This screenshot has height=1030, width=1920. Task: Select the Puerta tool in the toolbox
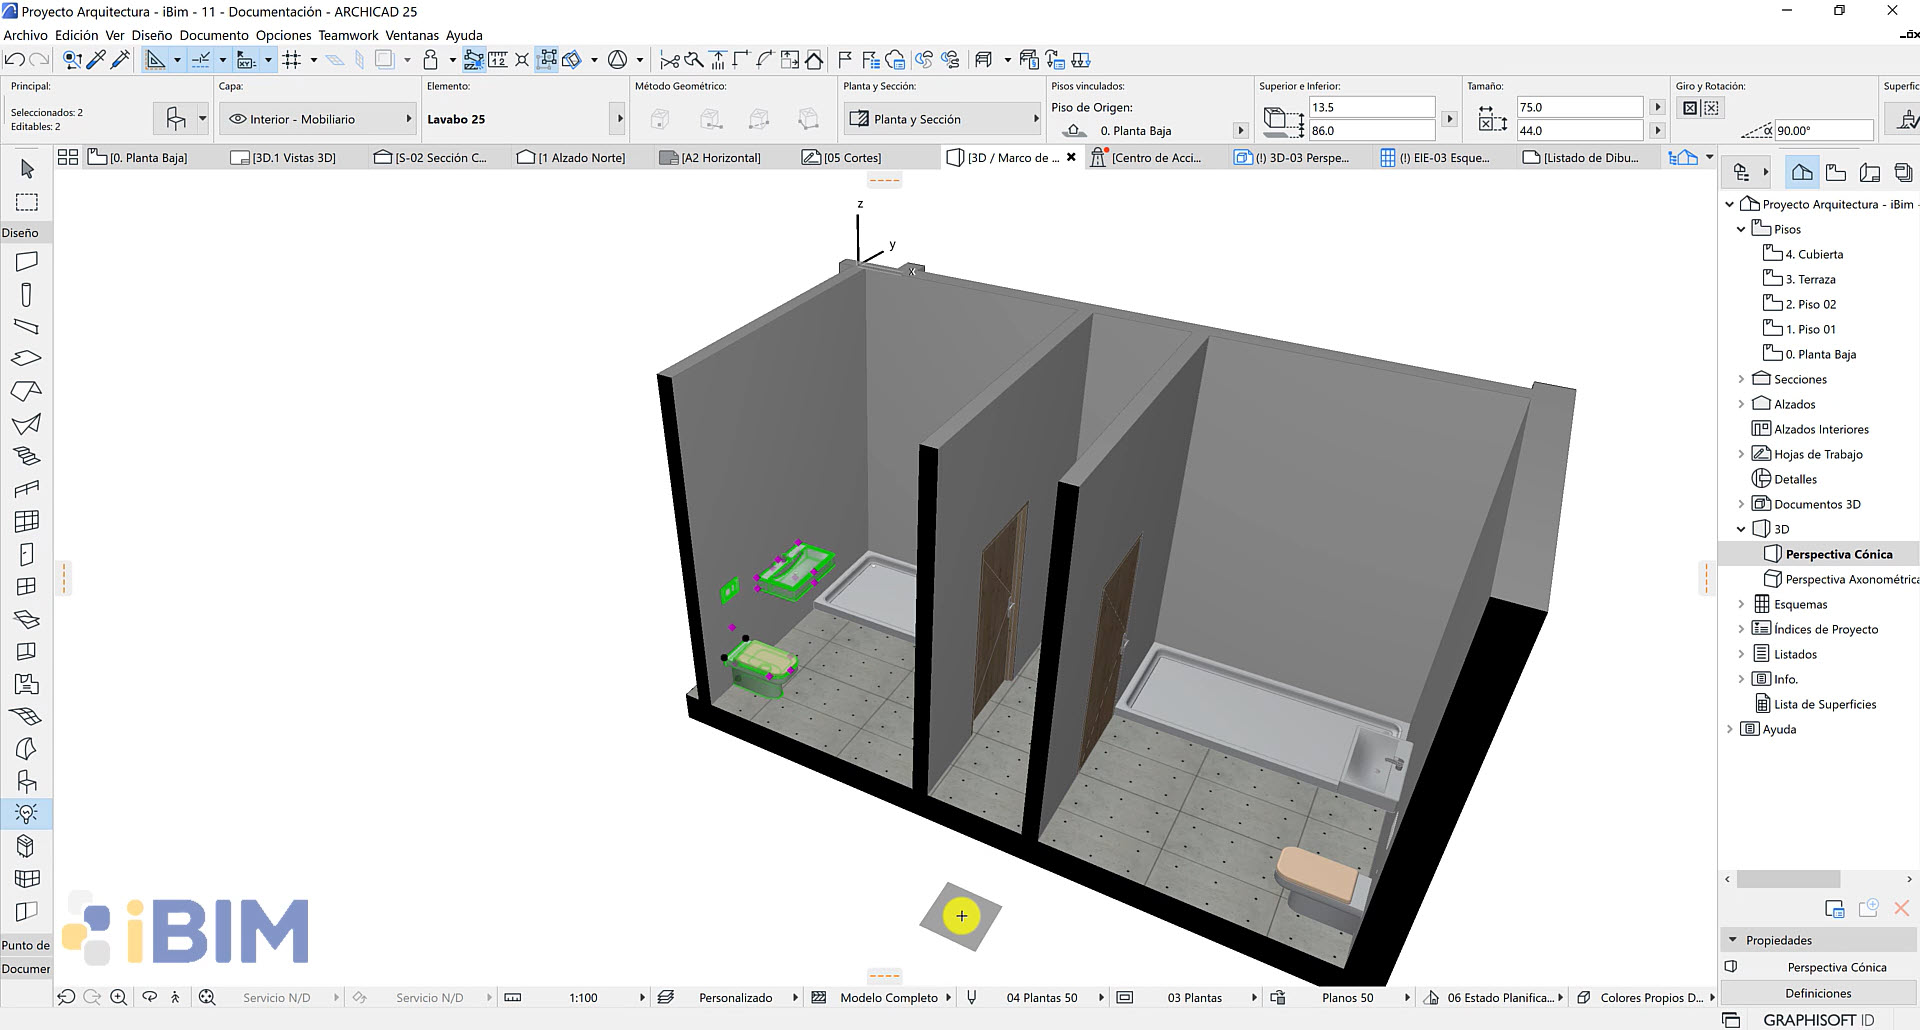[x=25, y=552]
